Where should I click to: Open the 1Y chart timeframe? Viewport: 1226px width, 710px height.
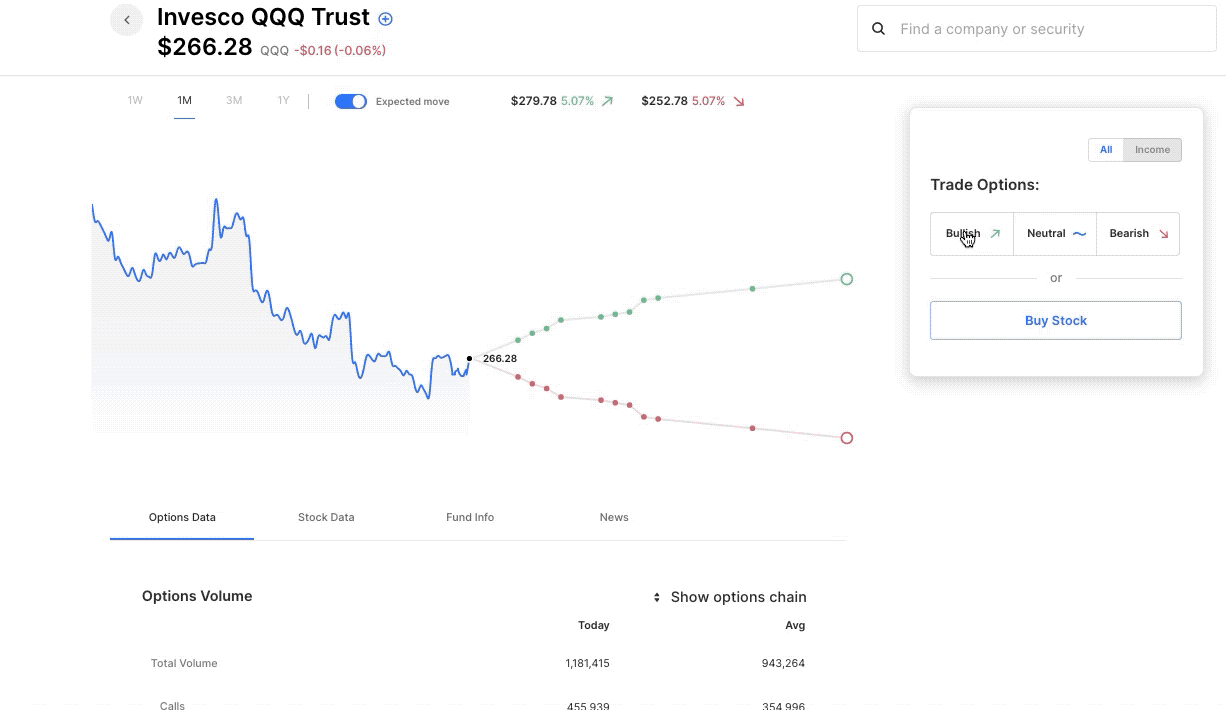coord(283,100)
